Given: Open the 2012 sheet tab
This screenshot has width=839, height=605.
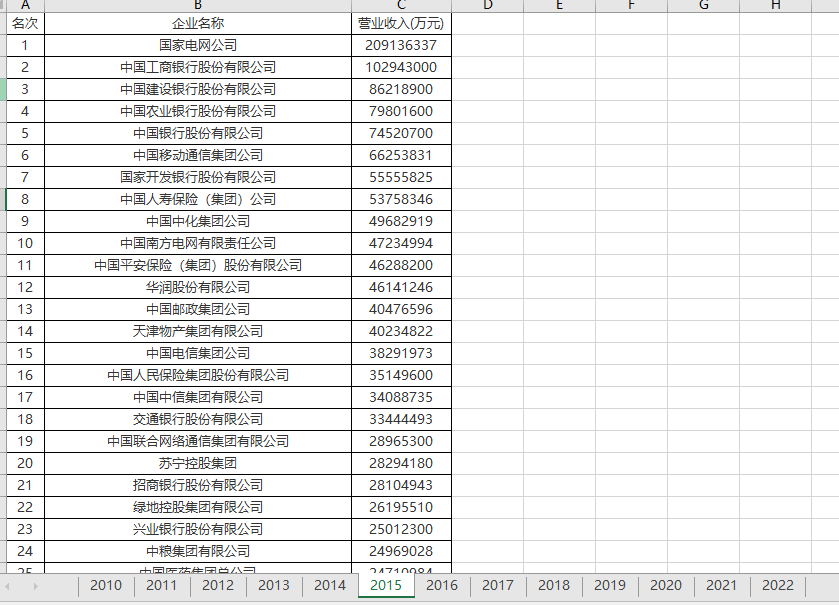Looking at the screenshot, I should [218, 585].
